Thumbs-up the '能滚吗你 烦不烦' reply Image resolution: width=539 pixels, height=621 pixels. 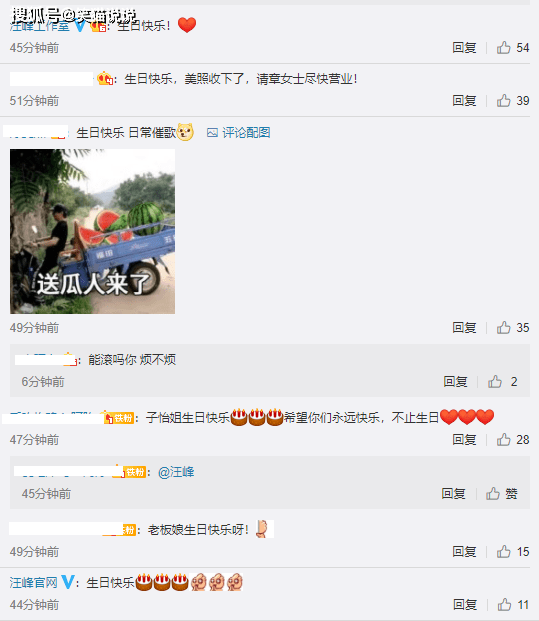coord(503,381)
